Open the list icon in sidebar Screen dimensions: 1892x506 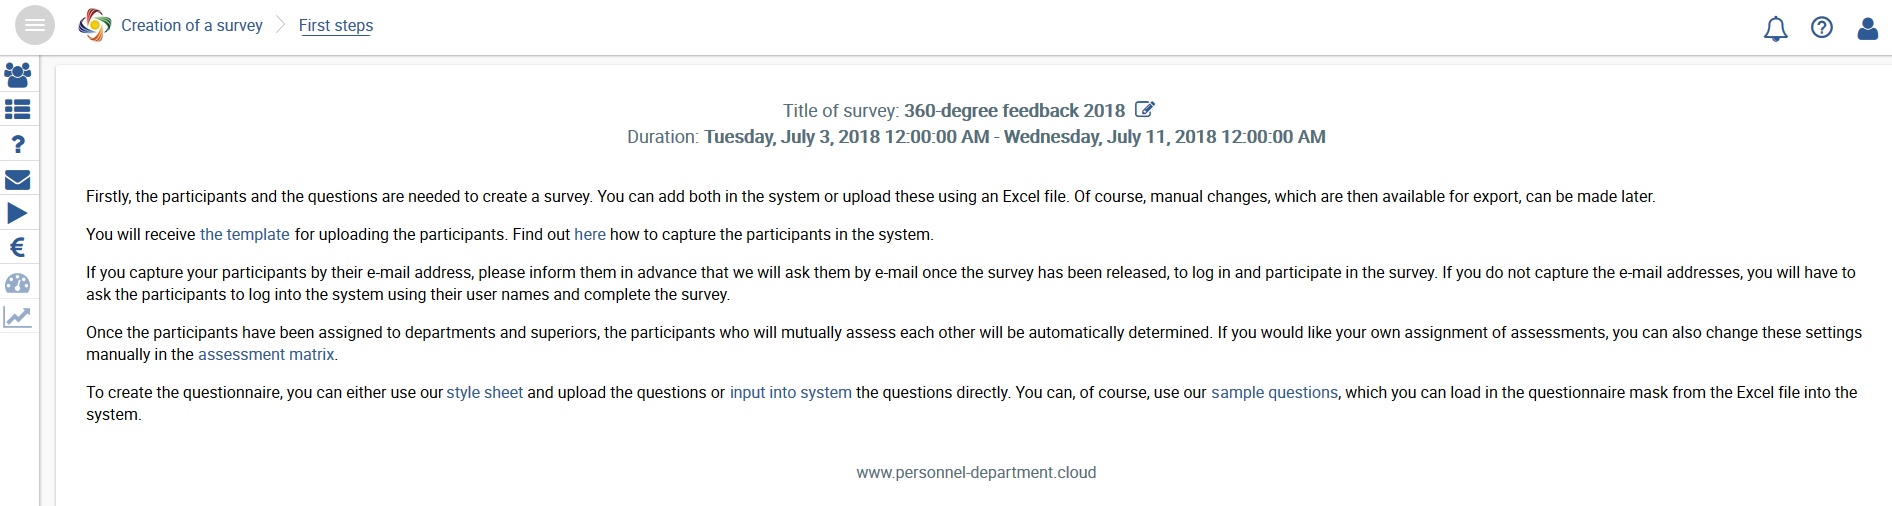click(18, 109)
